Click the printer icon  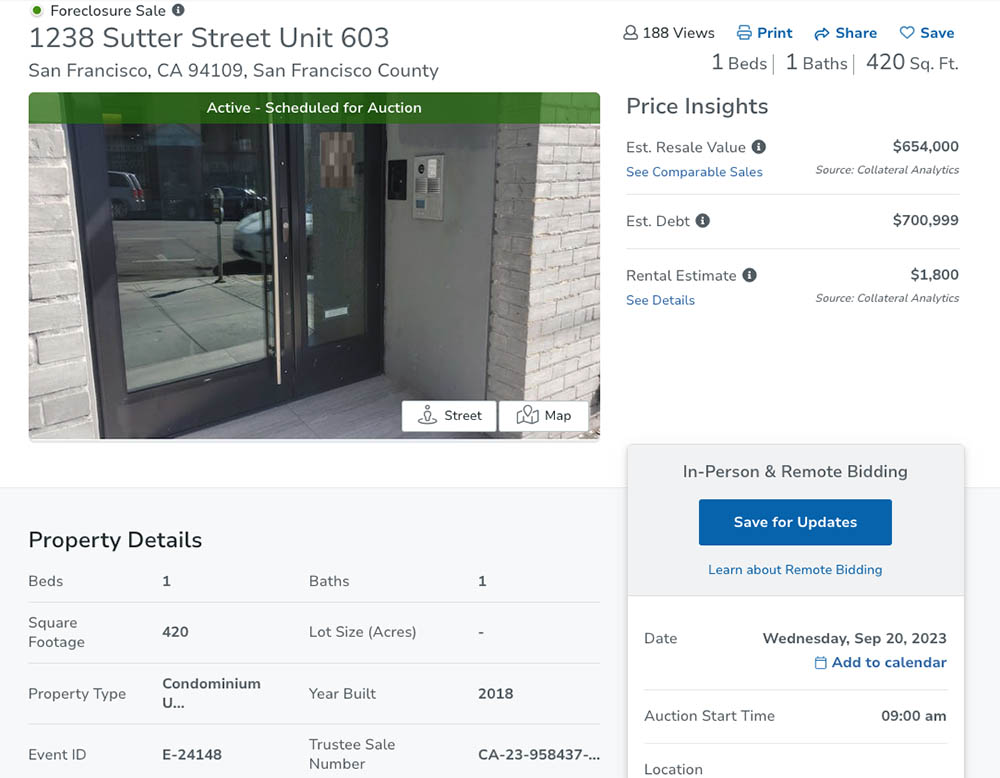(744, 33)
